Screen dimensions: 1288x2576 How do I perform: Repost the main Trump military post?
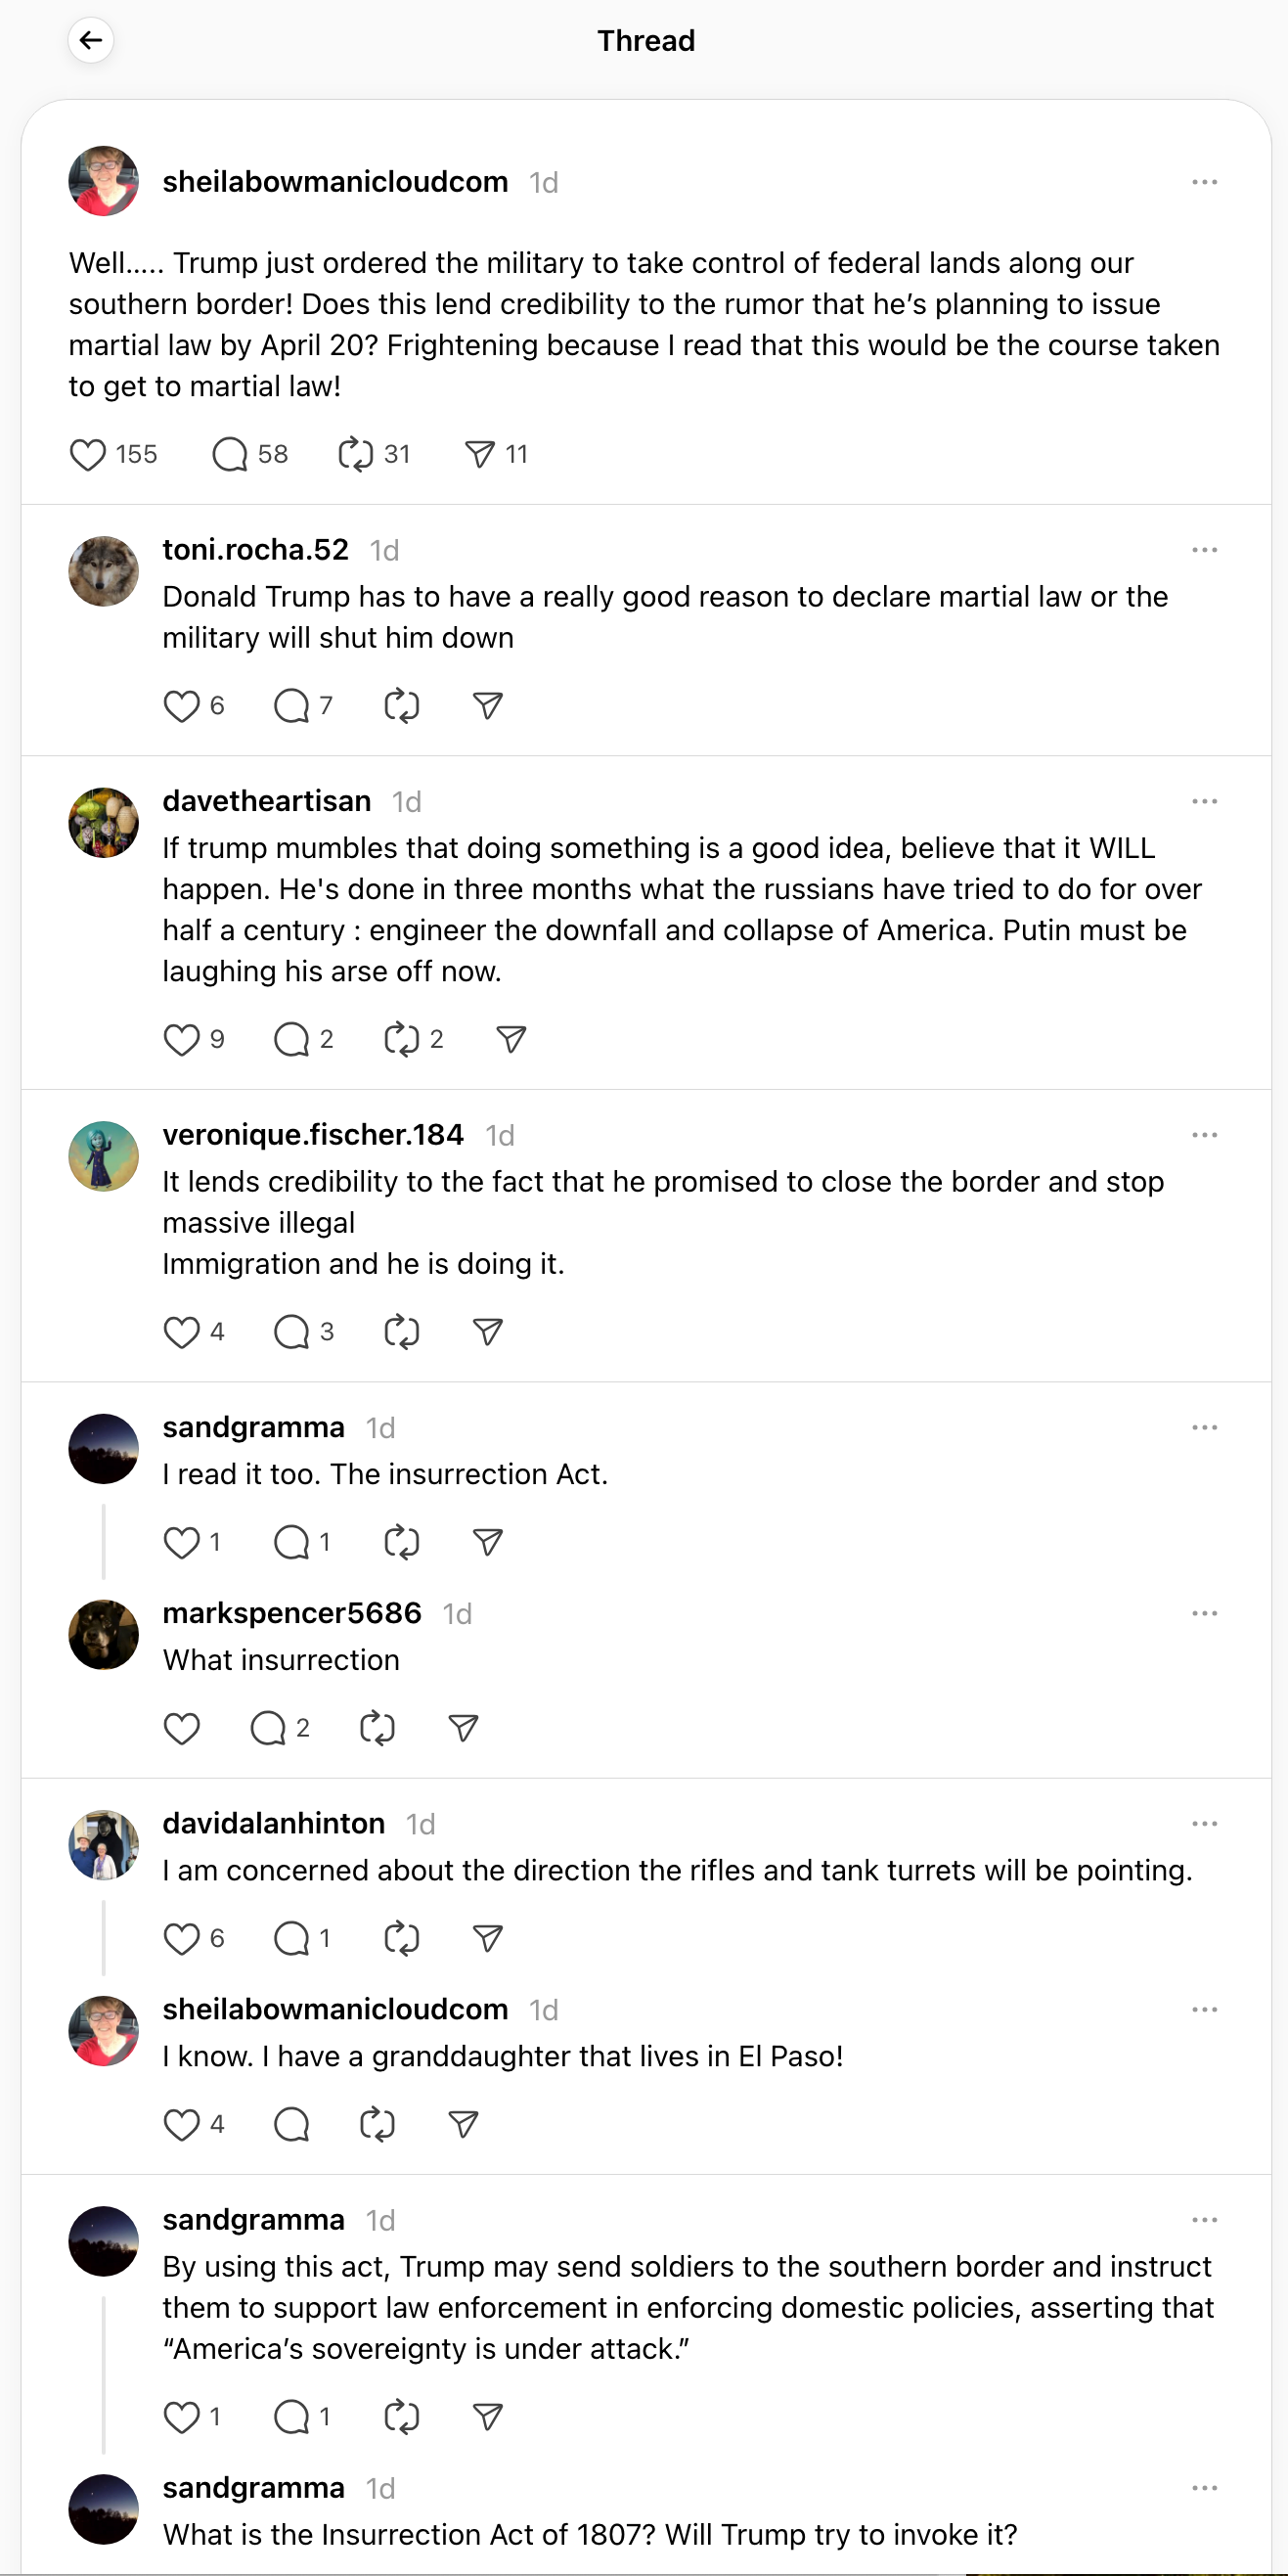coord(355,455)
